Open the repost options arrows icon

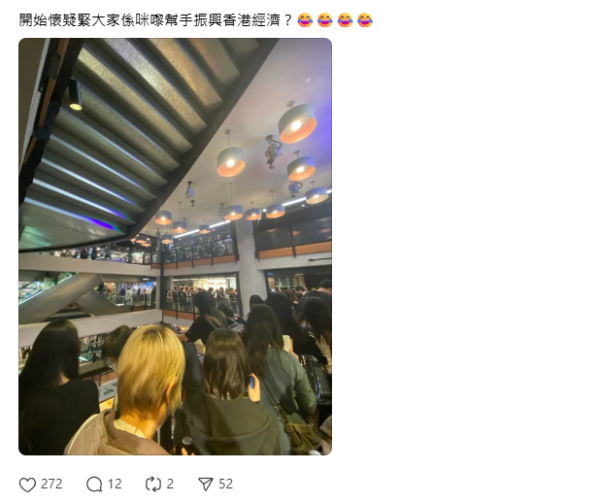pos(153,484)
